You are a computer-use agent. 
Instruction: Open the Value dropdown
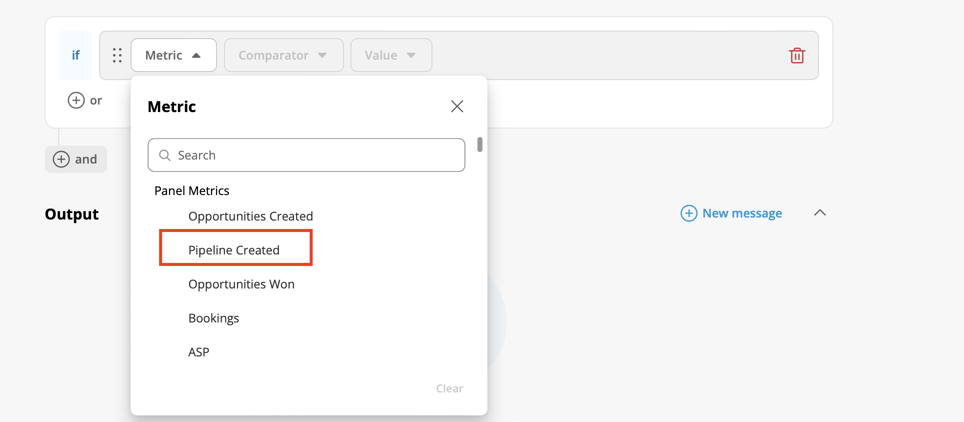(391, 55)
